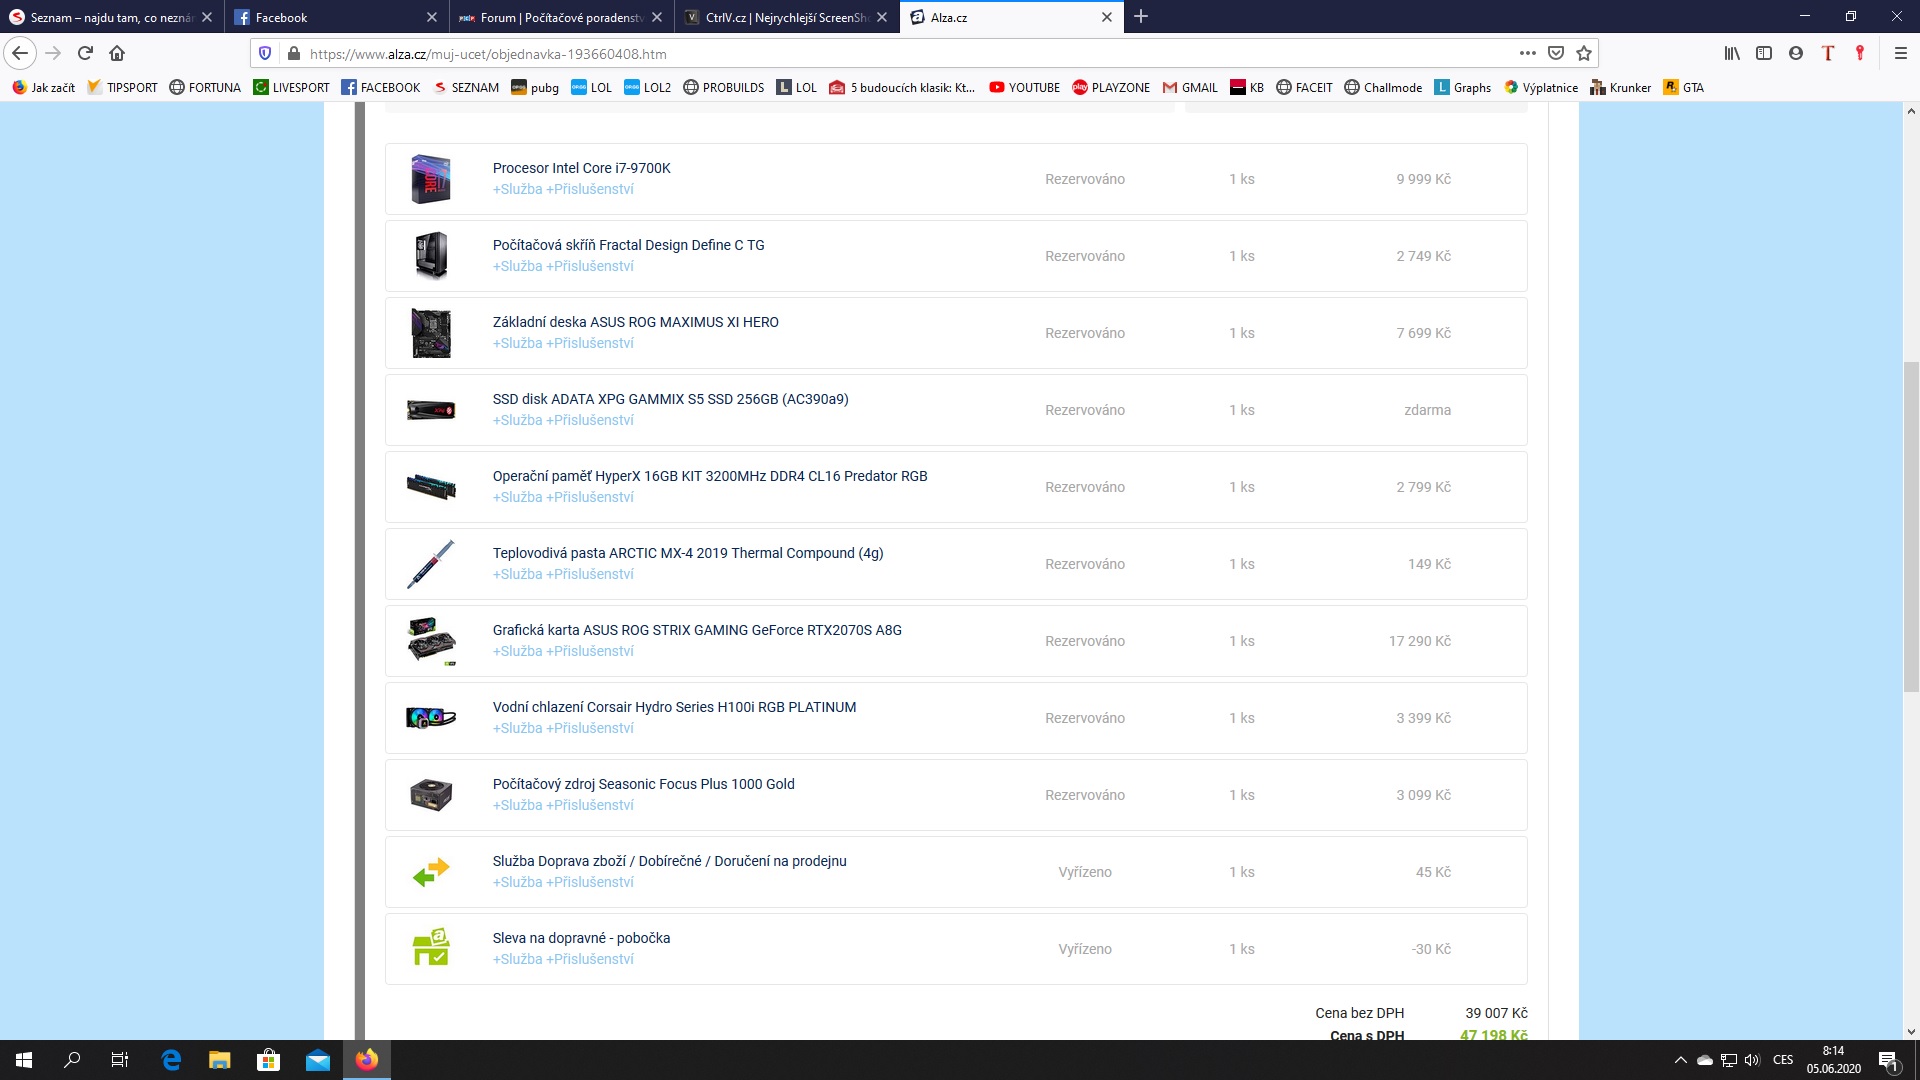Click the page vertical scrollbar
Image resolution: width=1920 pixels, height=1080 pixels.
(x=1911, y=526)
